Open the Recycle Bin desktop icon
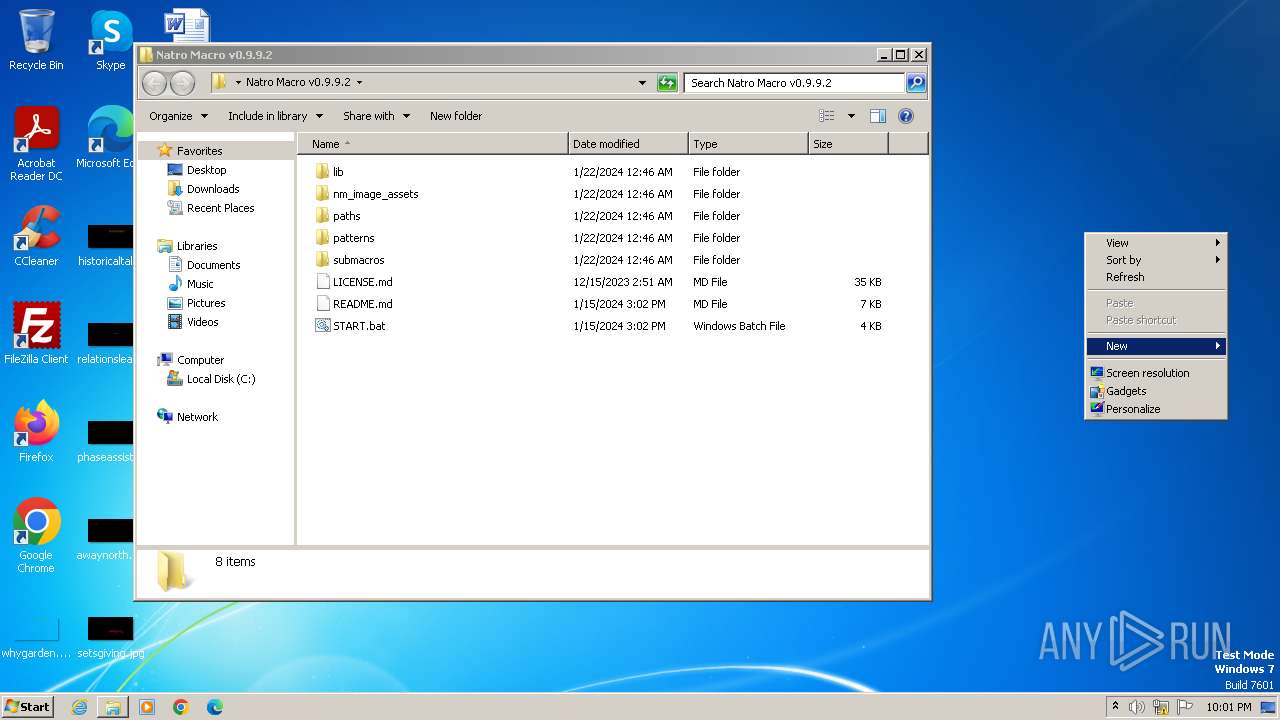Viewport: 1280px width, 720px height. click(36, 40)
